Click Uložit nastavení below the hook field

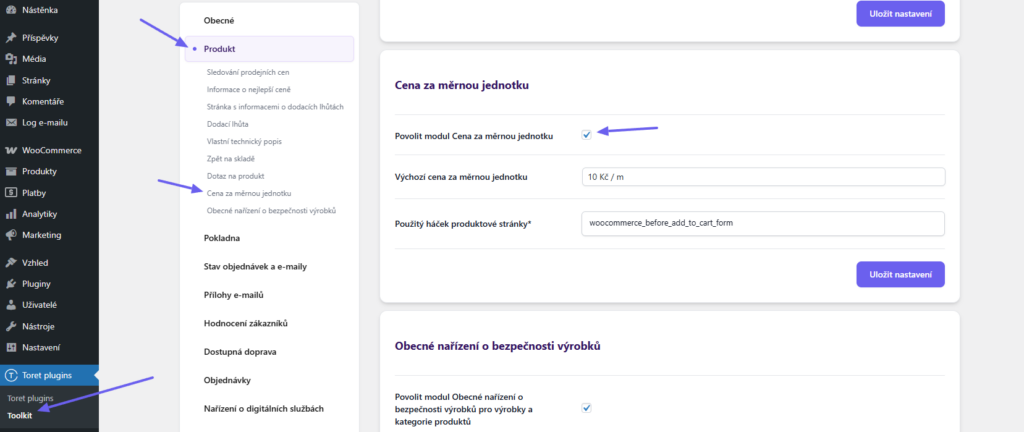pos(900,274)
